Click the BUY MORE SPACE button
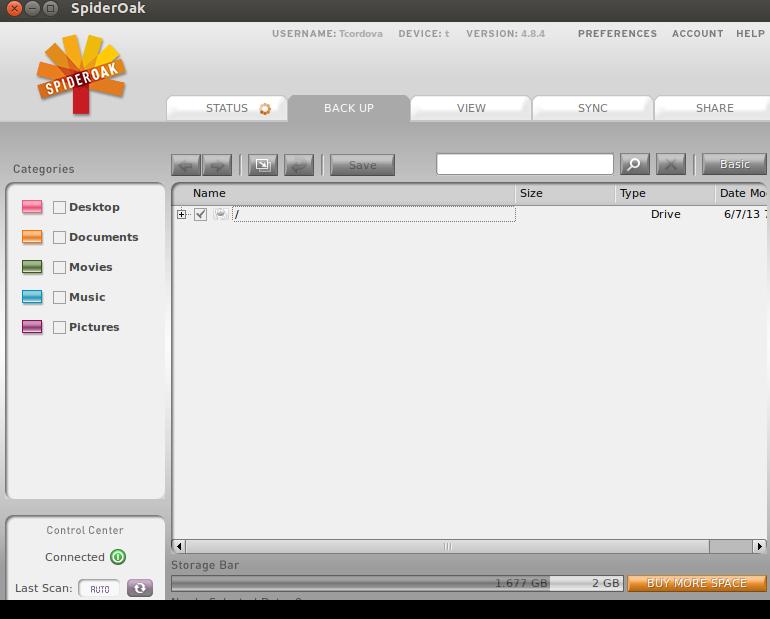This screenshot has width=770, height=619. 696,583
